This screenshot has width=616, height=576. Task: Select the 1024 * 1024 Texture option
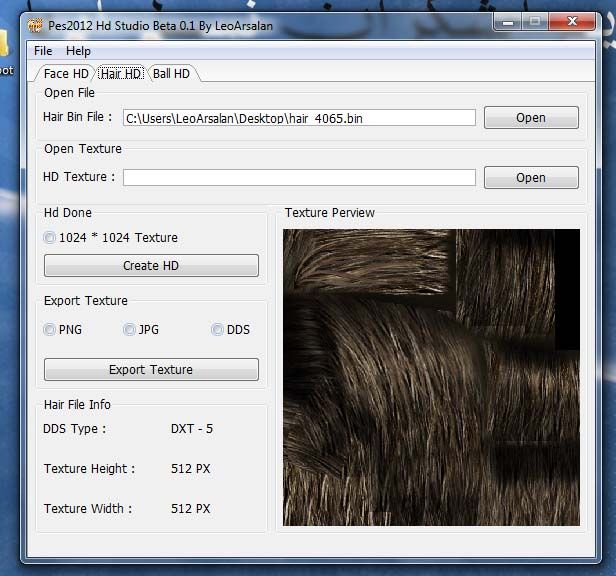pyautogui.click(x=50, y=238)
